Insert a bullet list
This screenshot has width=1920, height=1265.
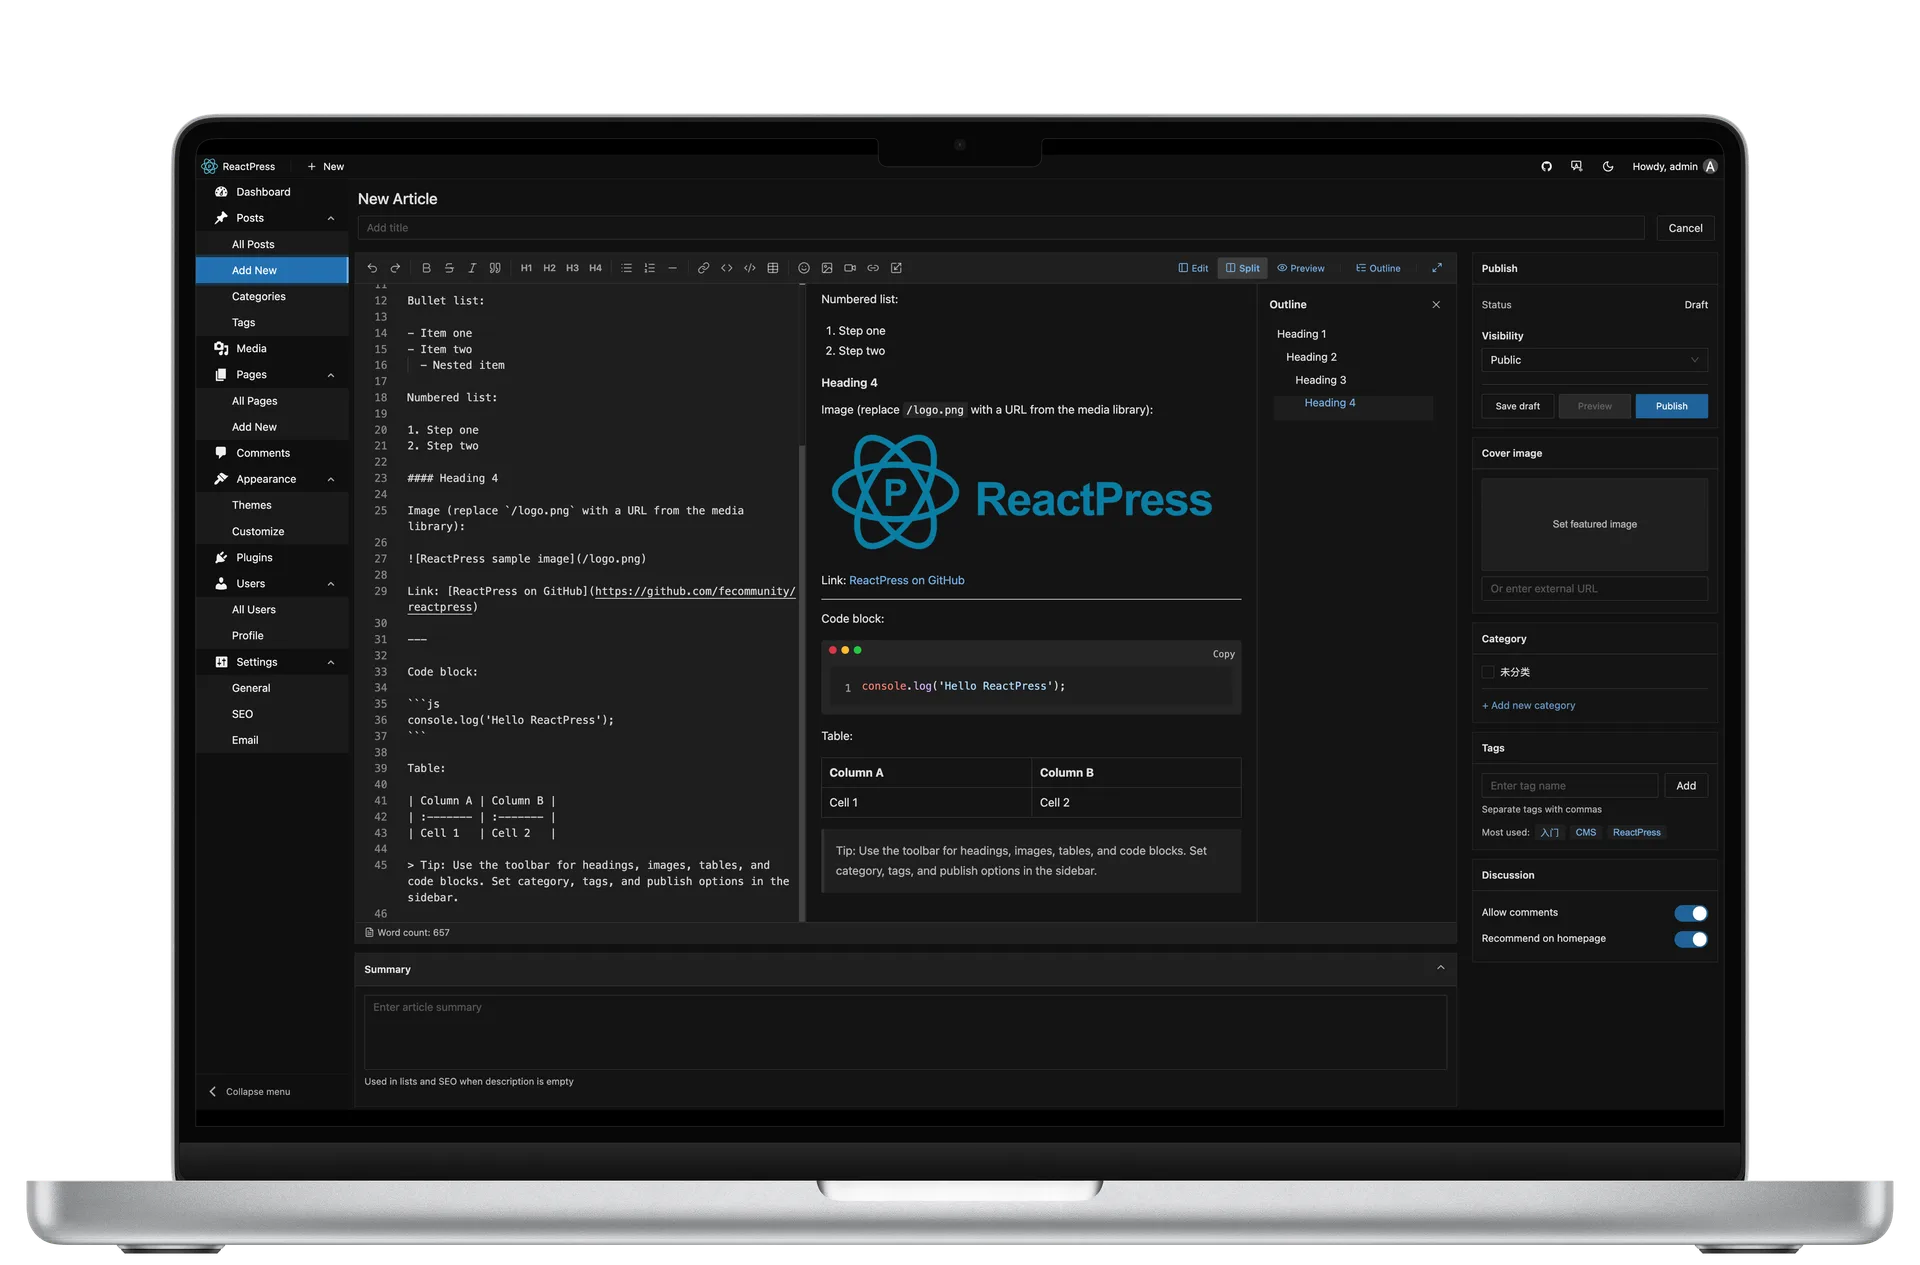(626, 268)
